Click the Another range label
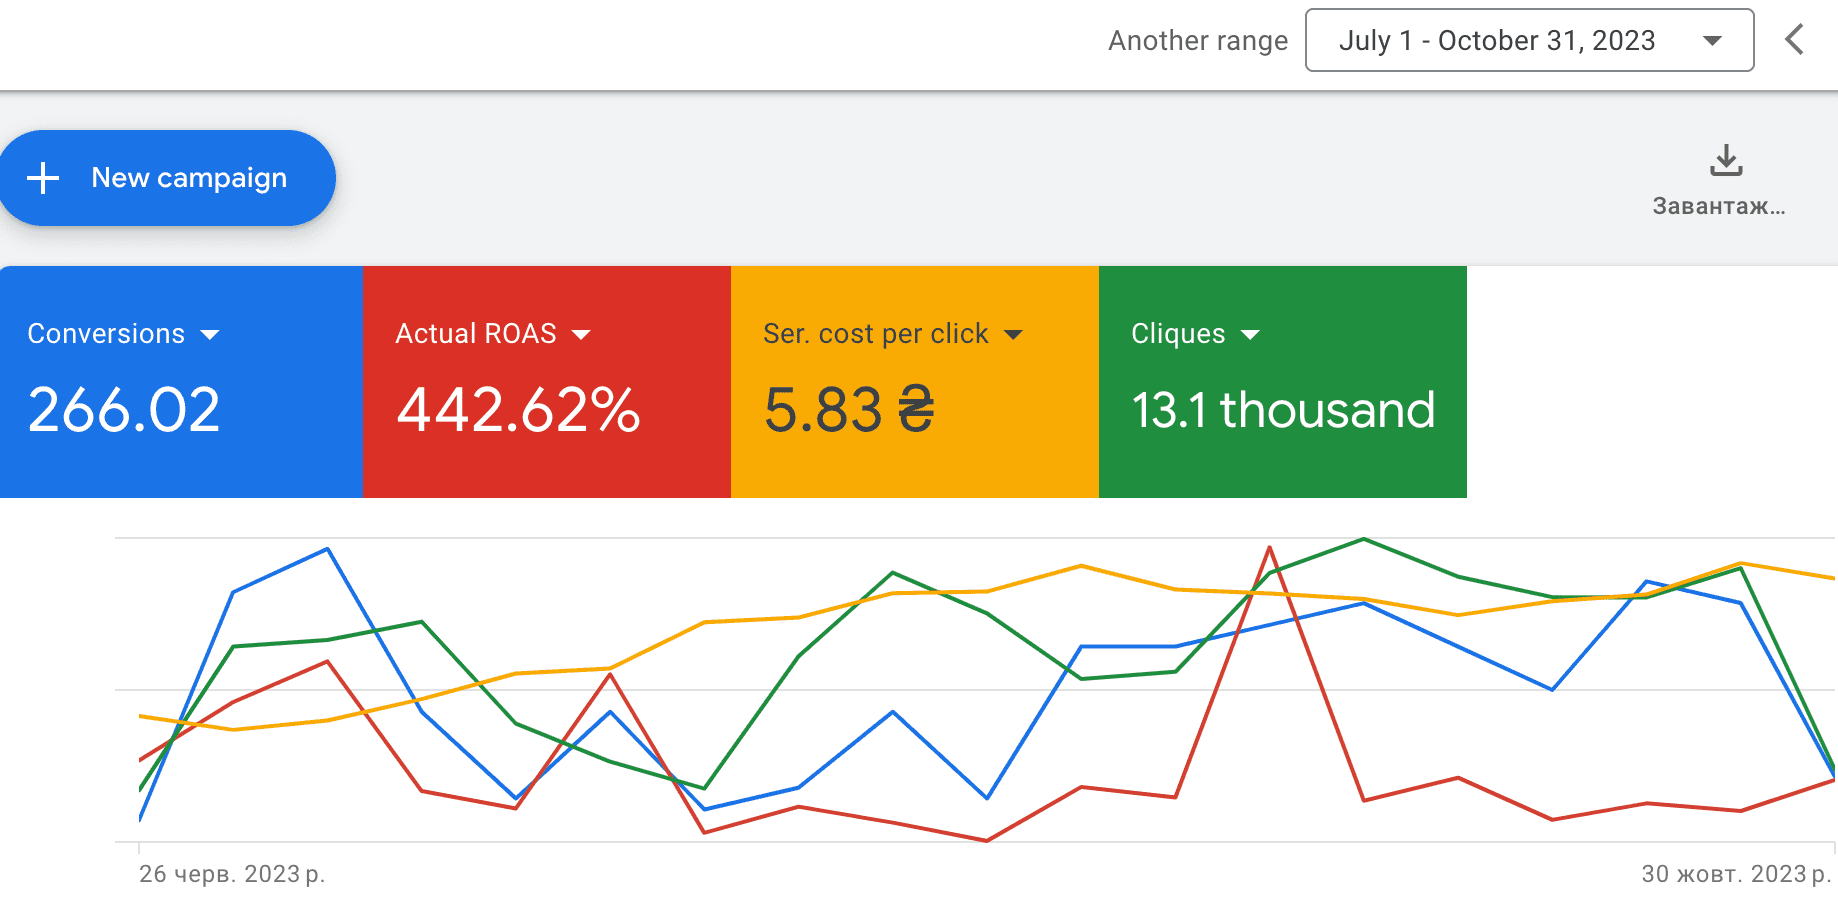Image resolution: width=1838 pixels, height=904 pixels. pos(1198,41)
